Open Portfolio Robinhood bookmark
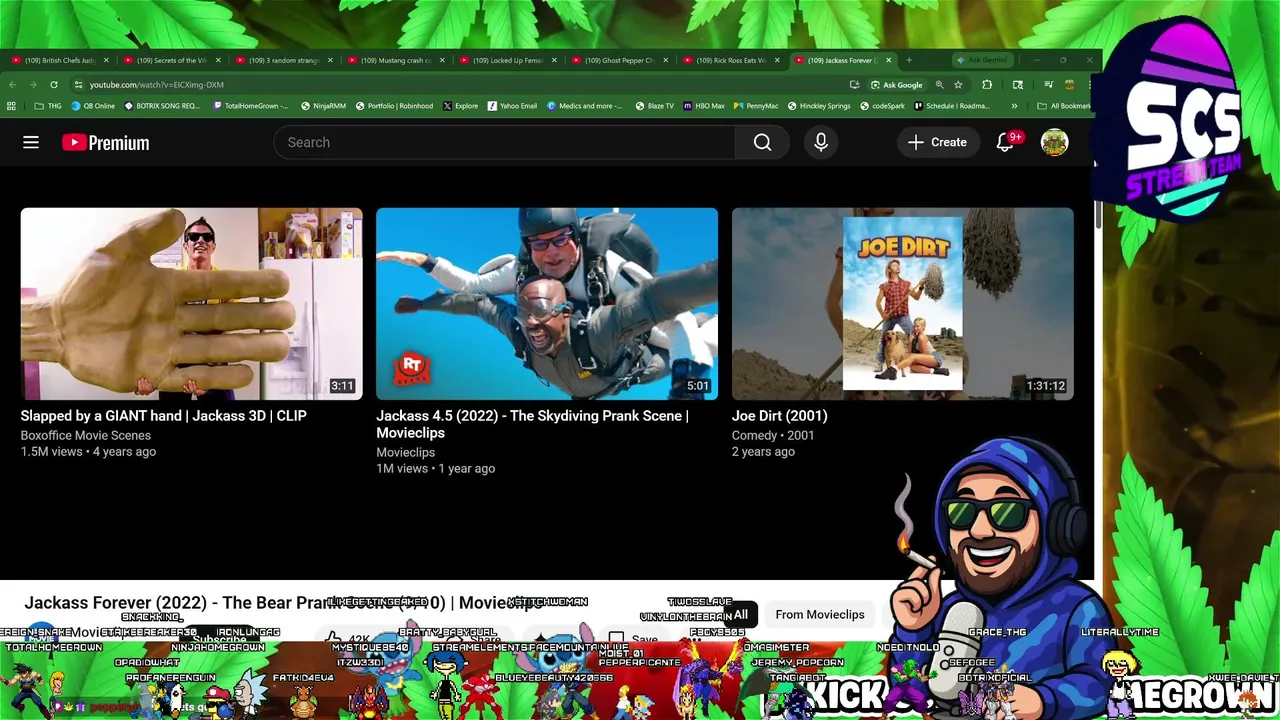This screenshot has width=1280, height=720. (394, 106)
